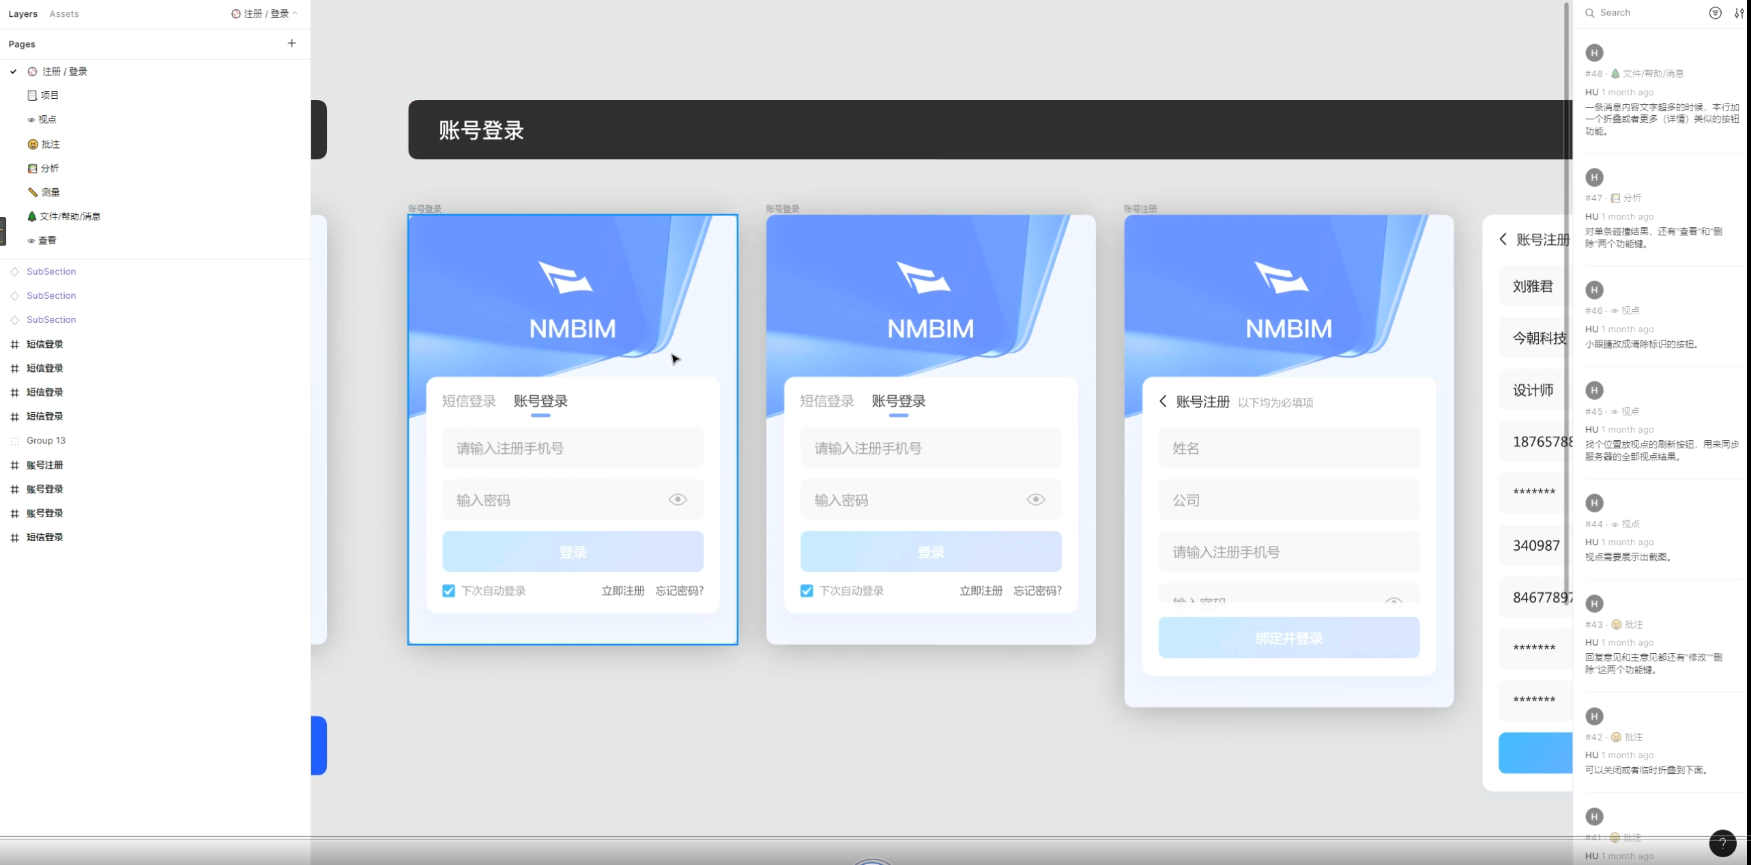
Task: Click the H avatar on comment #47
Action: [1595, 177]
